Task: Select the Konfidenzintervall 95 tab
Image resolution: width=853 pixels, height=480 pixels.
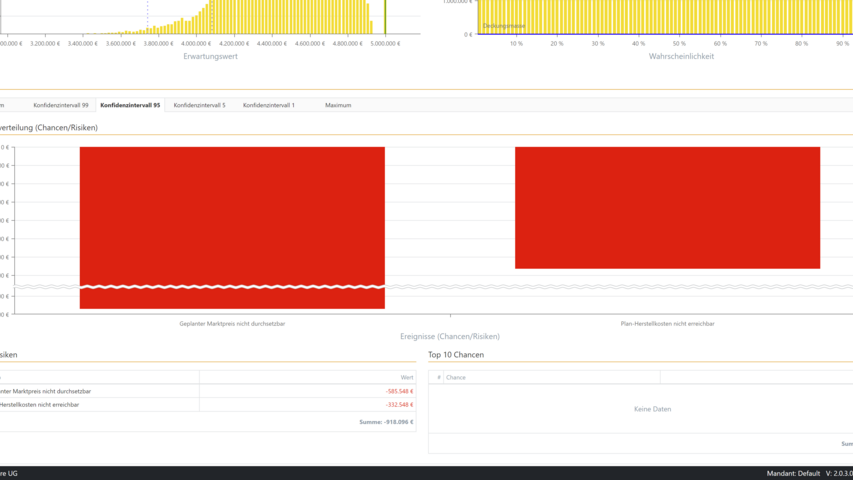Action: coord(130,105)
